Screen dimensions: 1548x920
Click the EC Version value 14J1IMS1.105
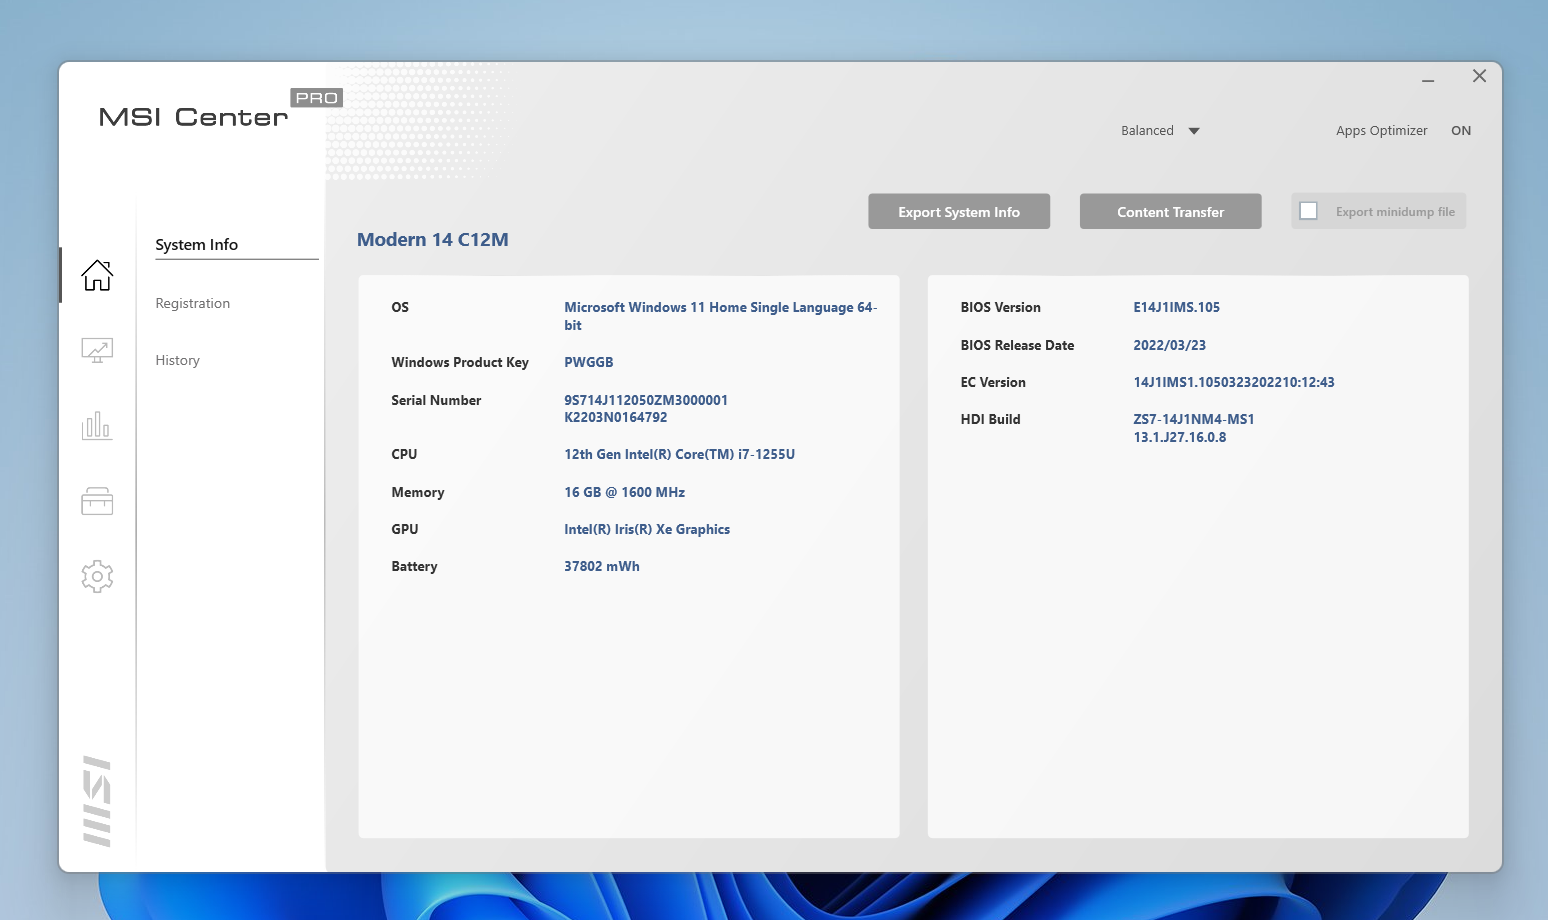pyautogui.click(x=1234, y=382)
